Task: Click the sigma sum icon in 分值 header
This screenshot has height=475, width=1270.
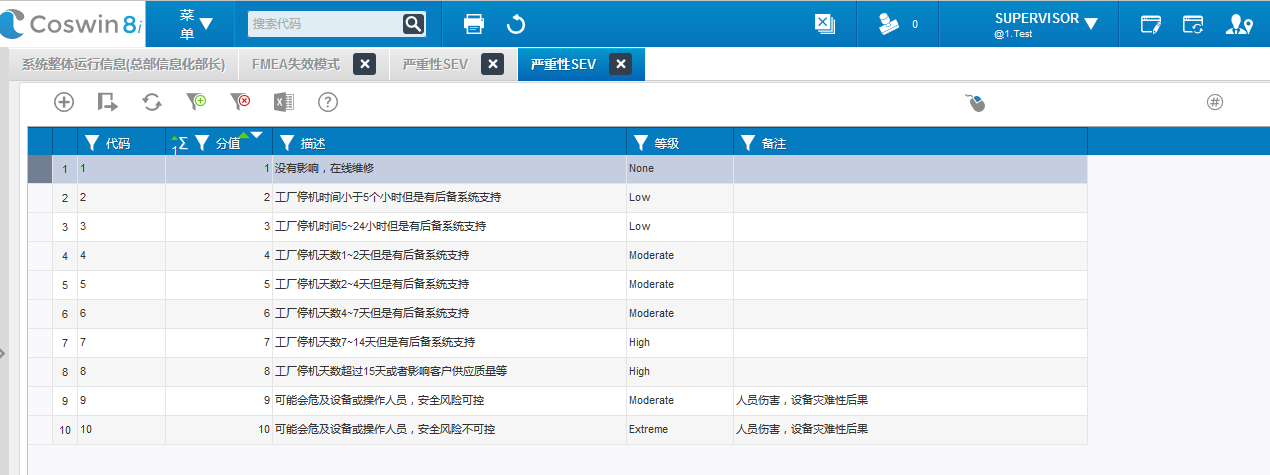Action: [x=183, y=143]
